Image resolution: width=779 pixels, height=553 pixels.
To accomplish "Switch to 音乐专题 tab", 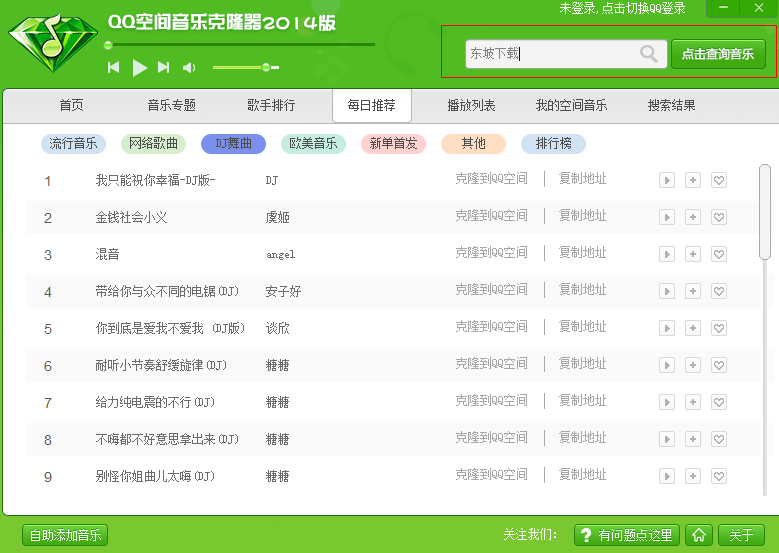I will click(x=171, y=105).
